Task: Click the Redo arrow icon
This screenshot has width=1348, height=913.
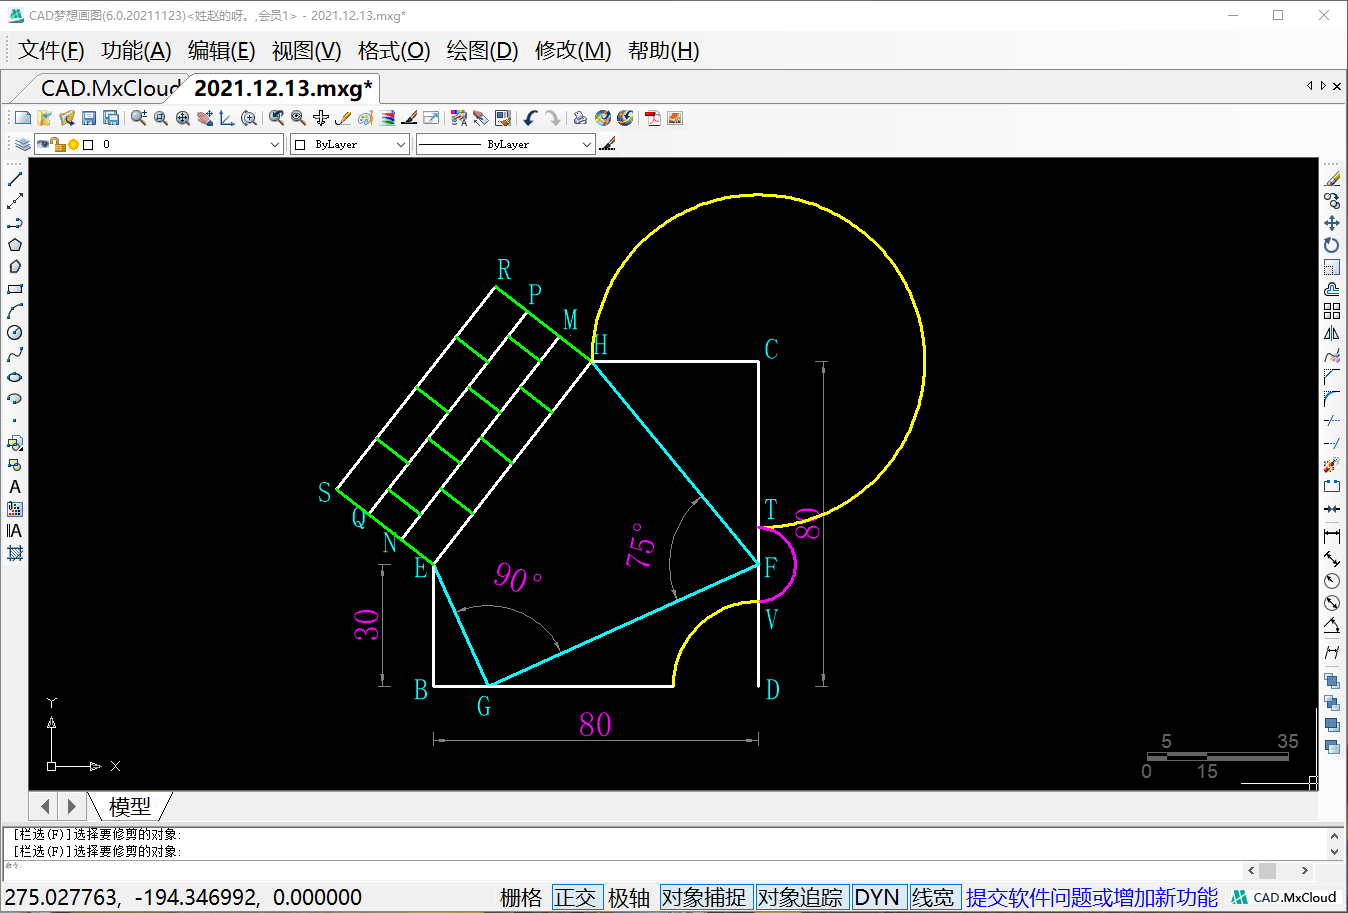Action: (x=552, y=118)
